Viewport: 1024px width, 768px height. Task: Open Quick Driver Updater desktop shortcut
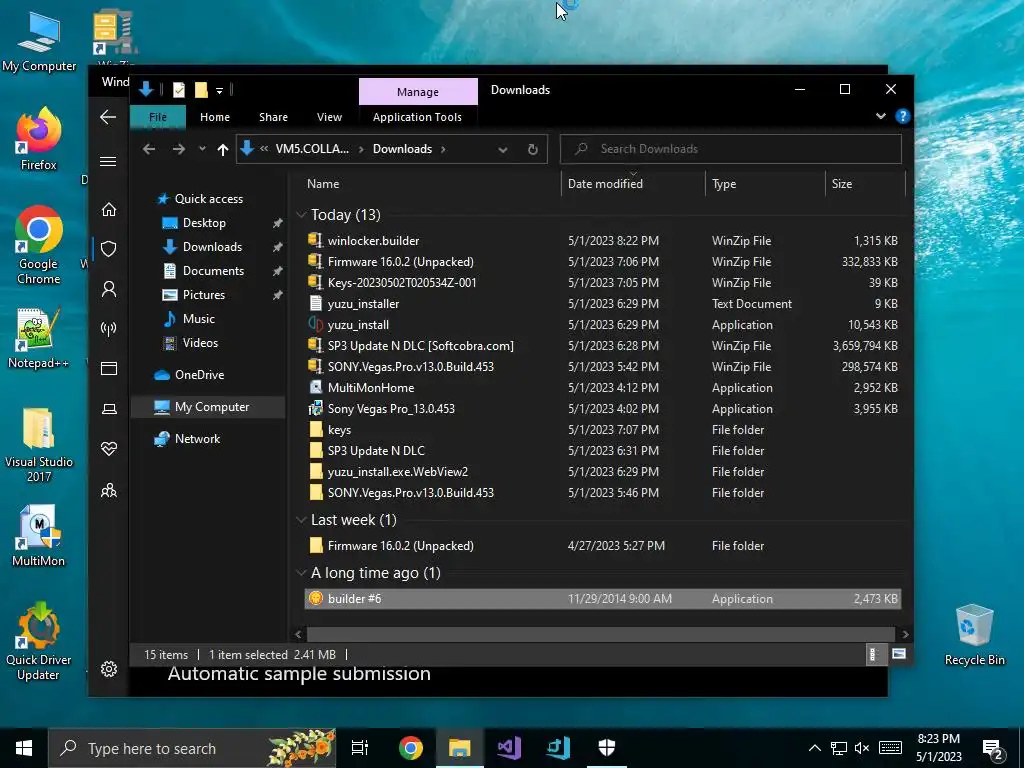click(x=39, y=641)
